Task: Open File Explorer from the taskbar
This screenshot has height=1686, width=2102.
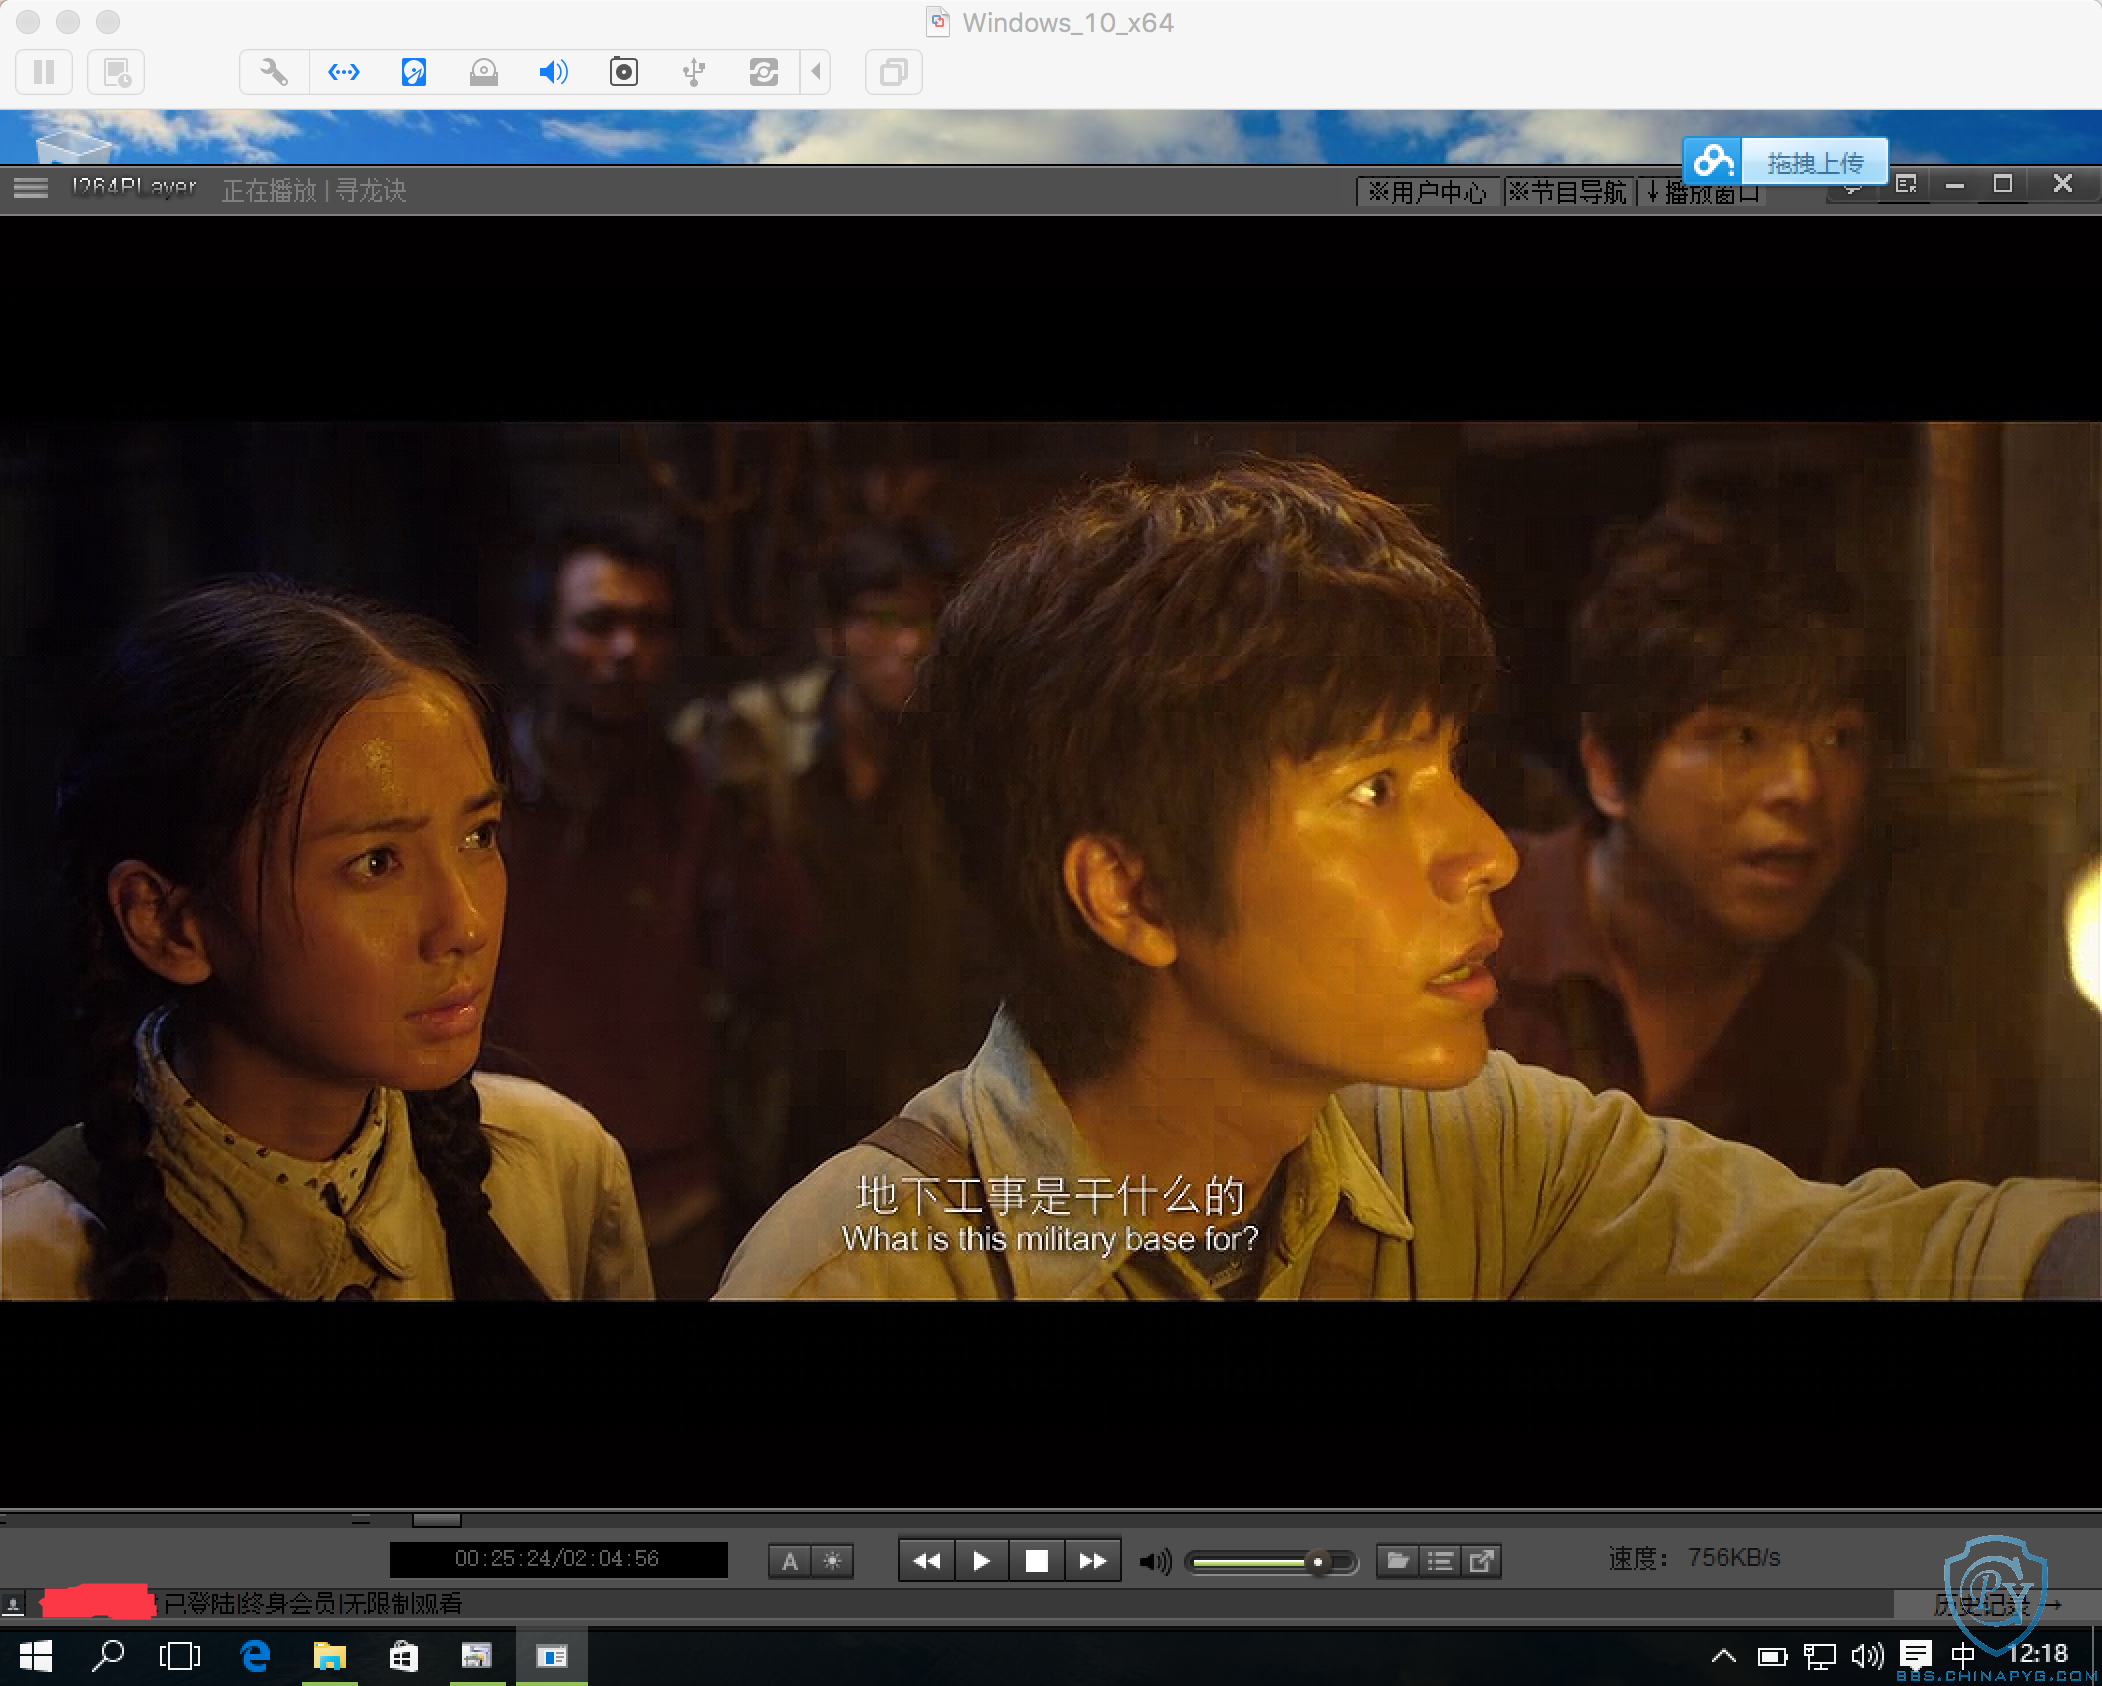Action: 330,1656
